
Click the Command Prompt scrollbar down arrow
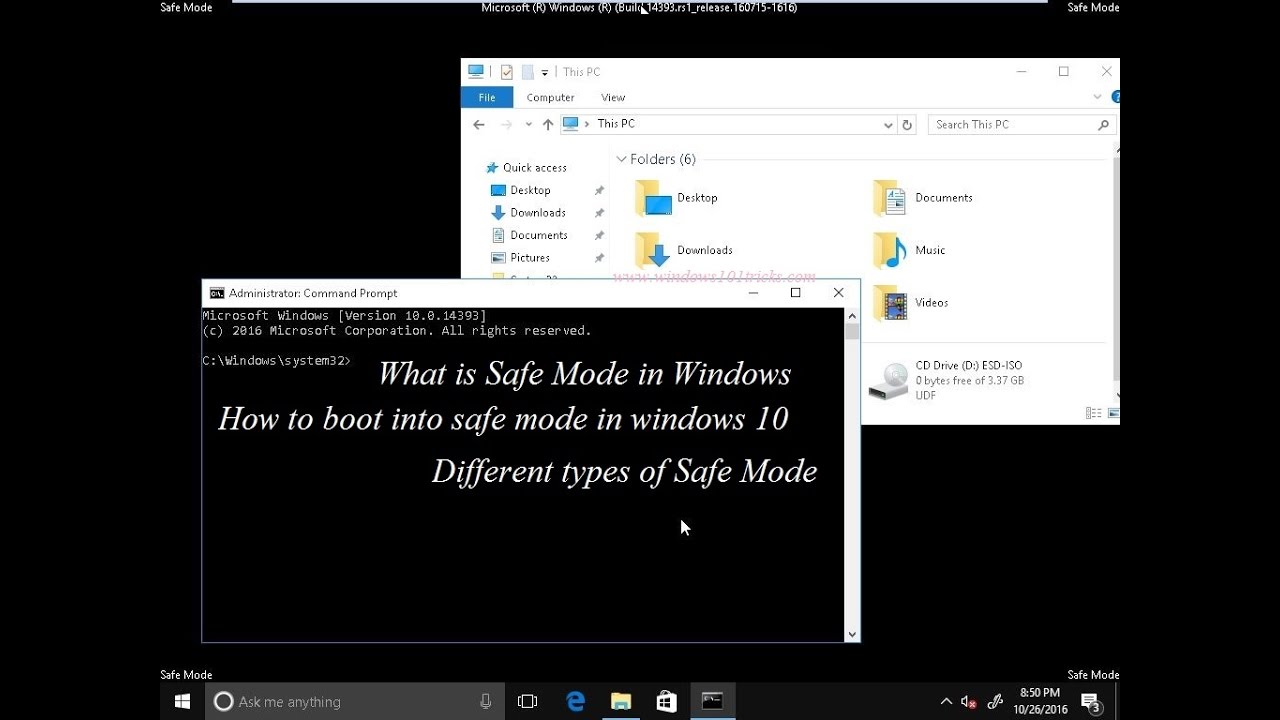(852, 634)
